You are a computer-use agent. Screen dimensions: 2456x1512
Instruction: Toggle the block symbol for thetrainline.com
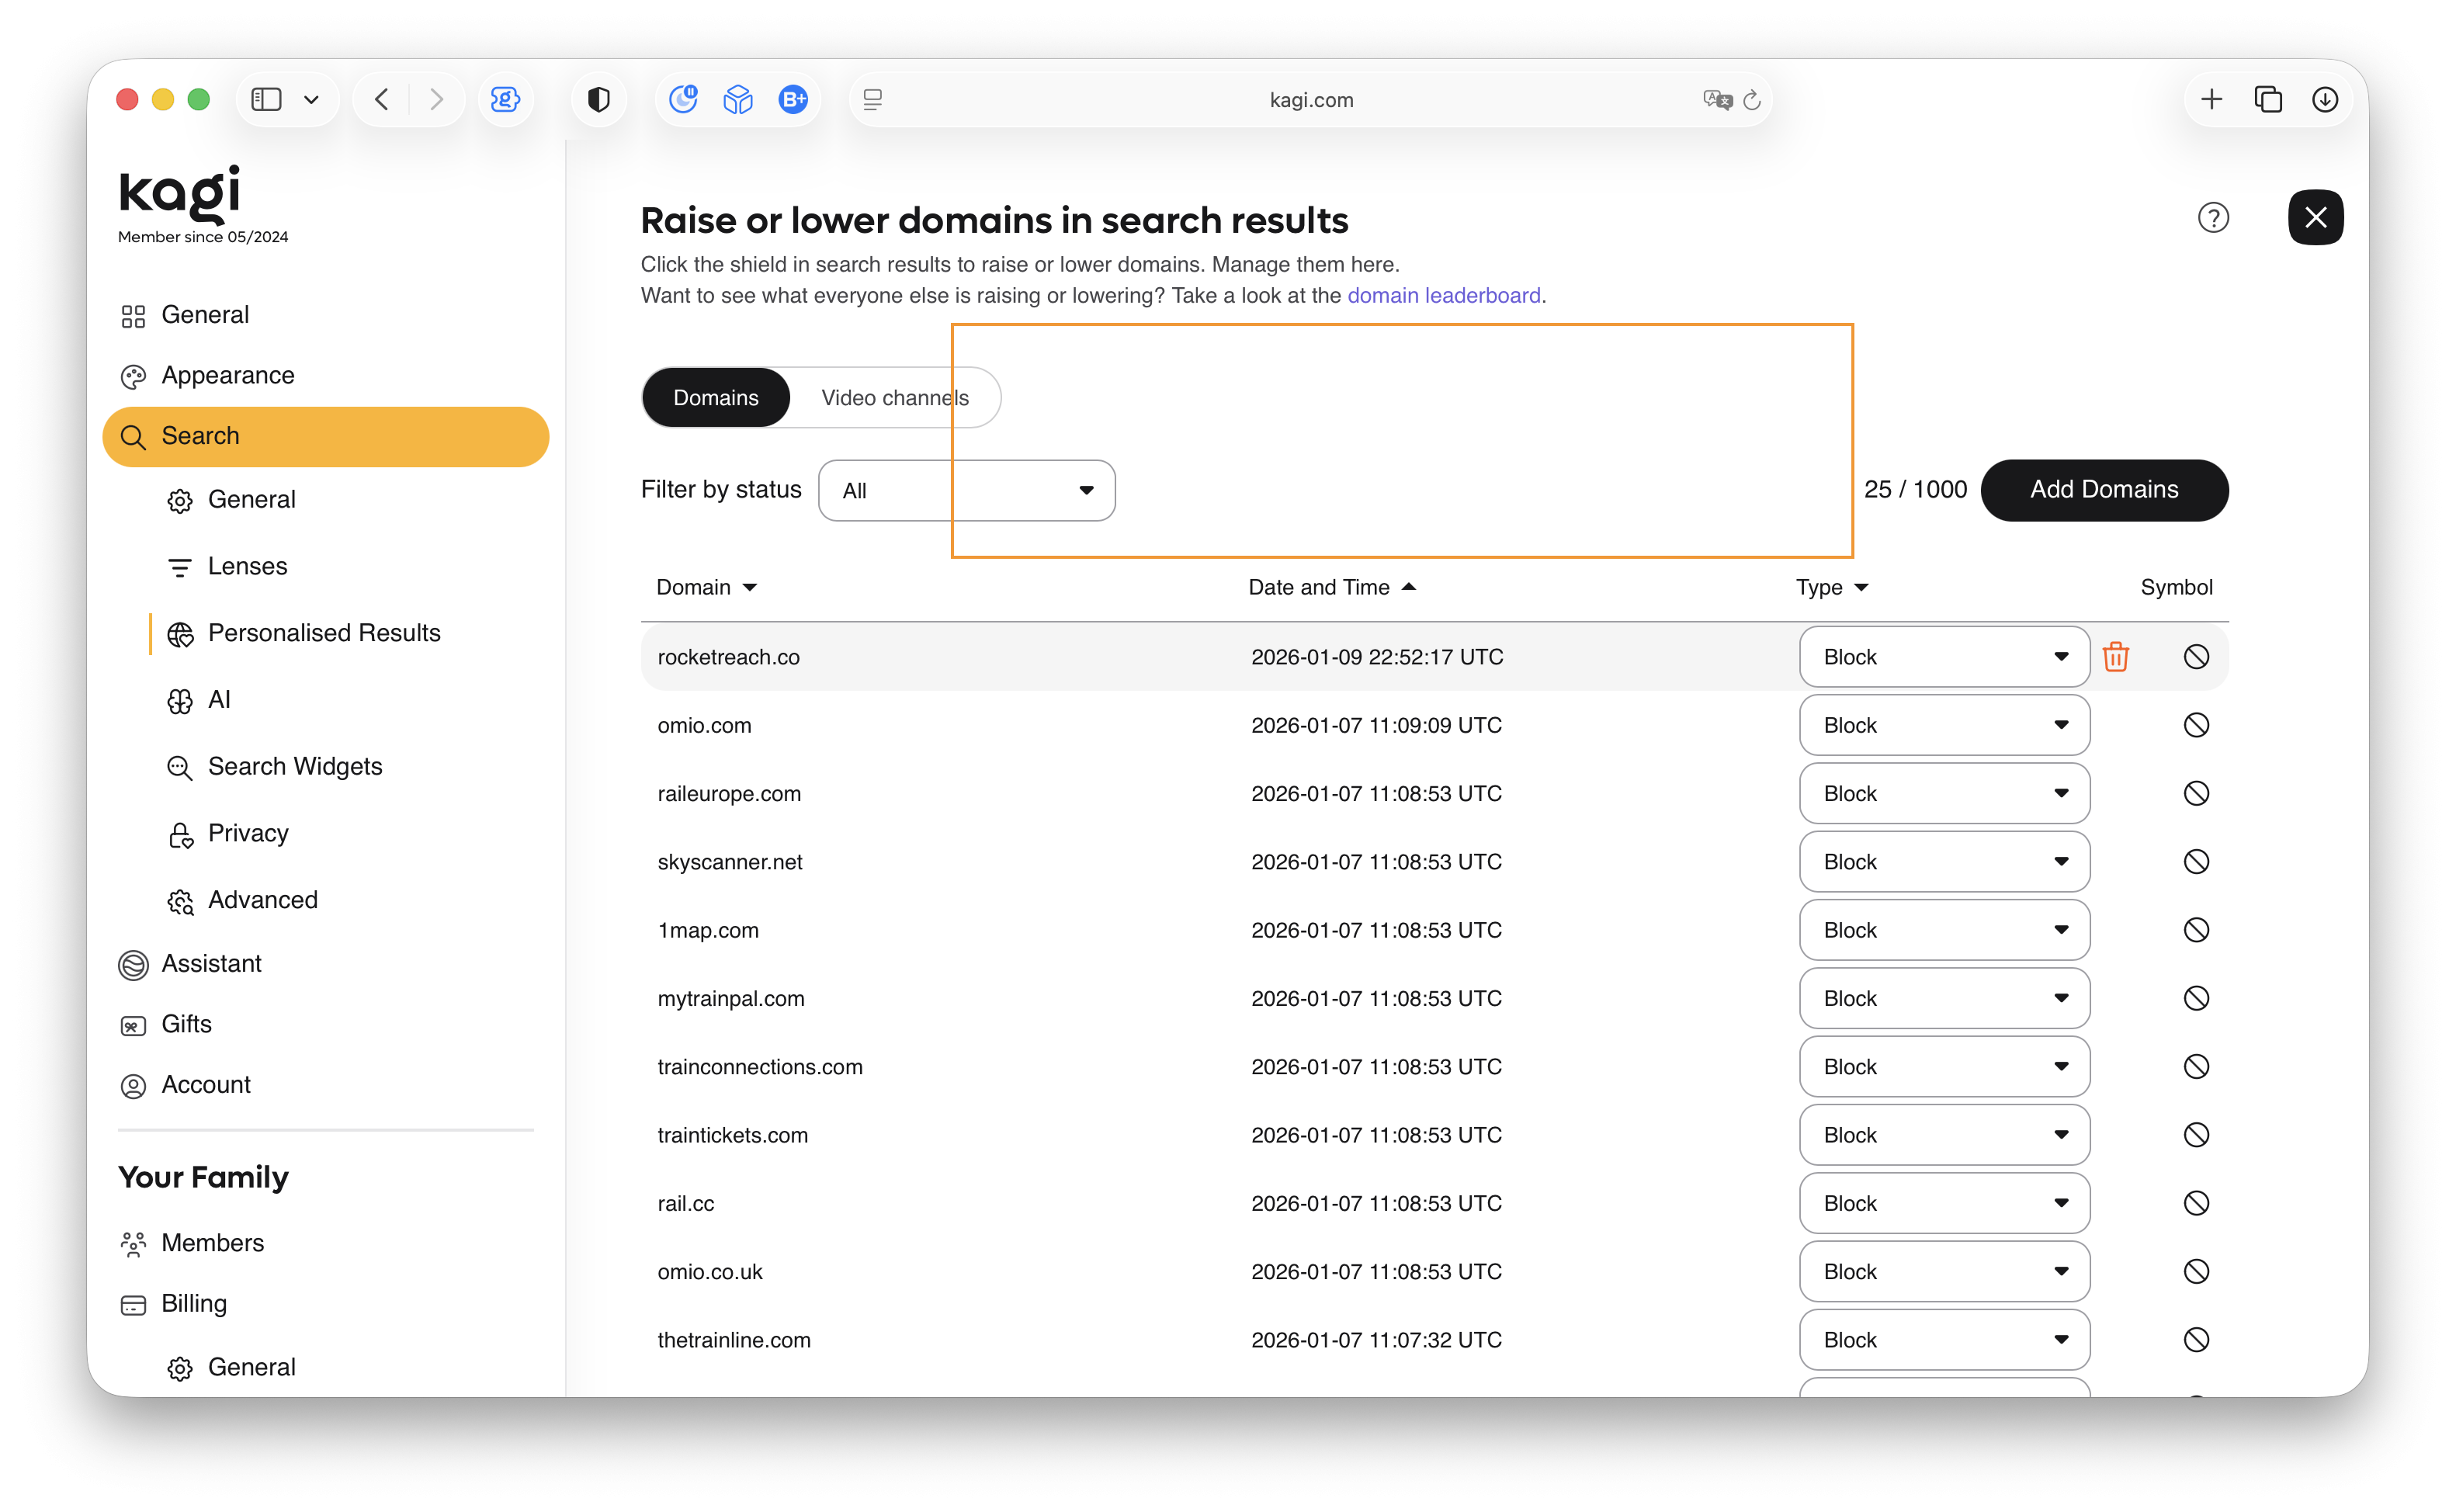[2197, 1339]
